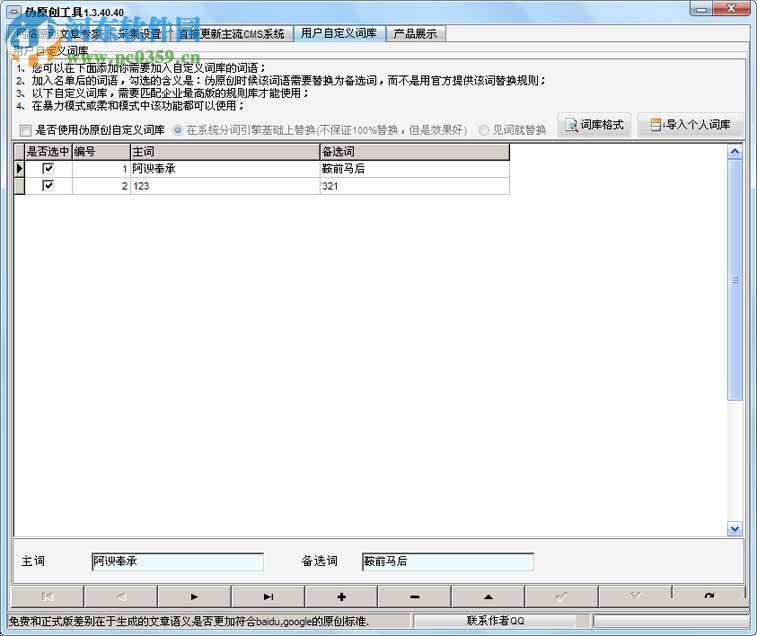Enable 是否使用伪原创自定义词库 checkbox
Screen dimensions: 757x636
tap(25, 130)
